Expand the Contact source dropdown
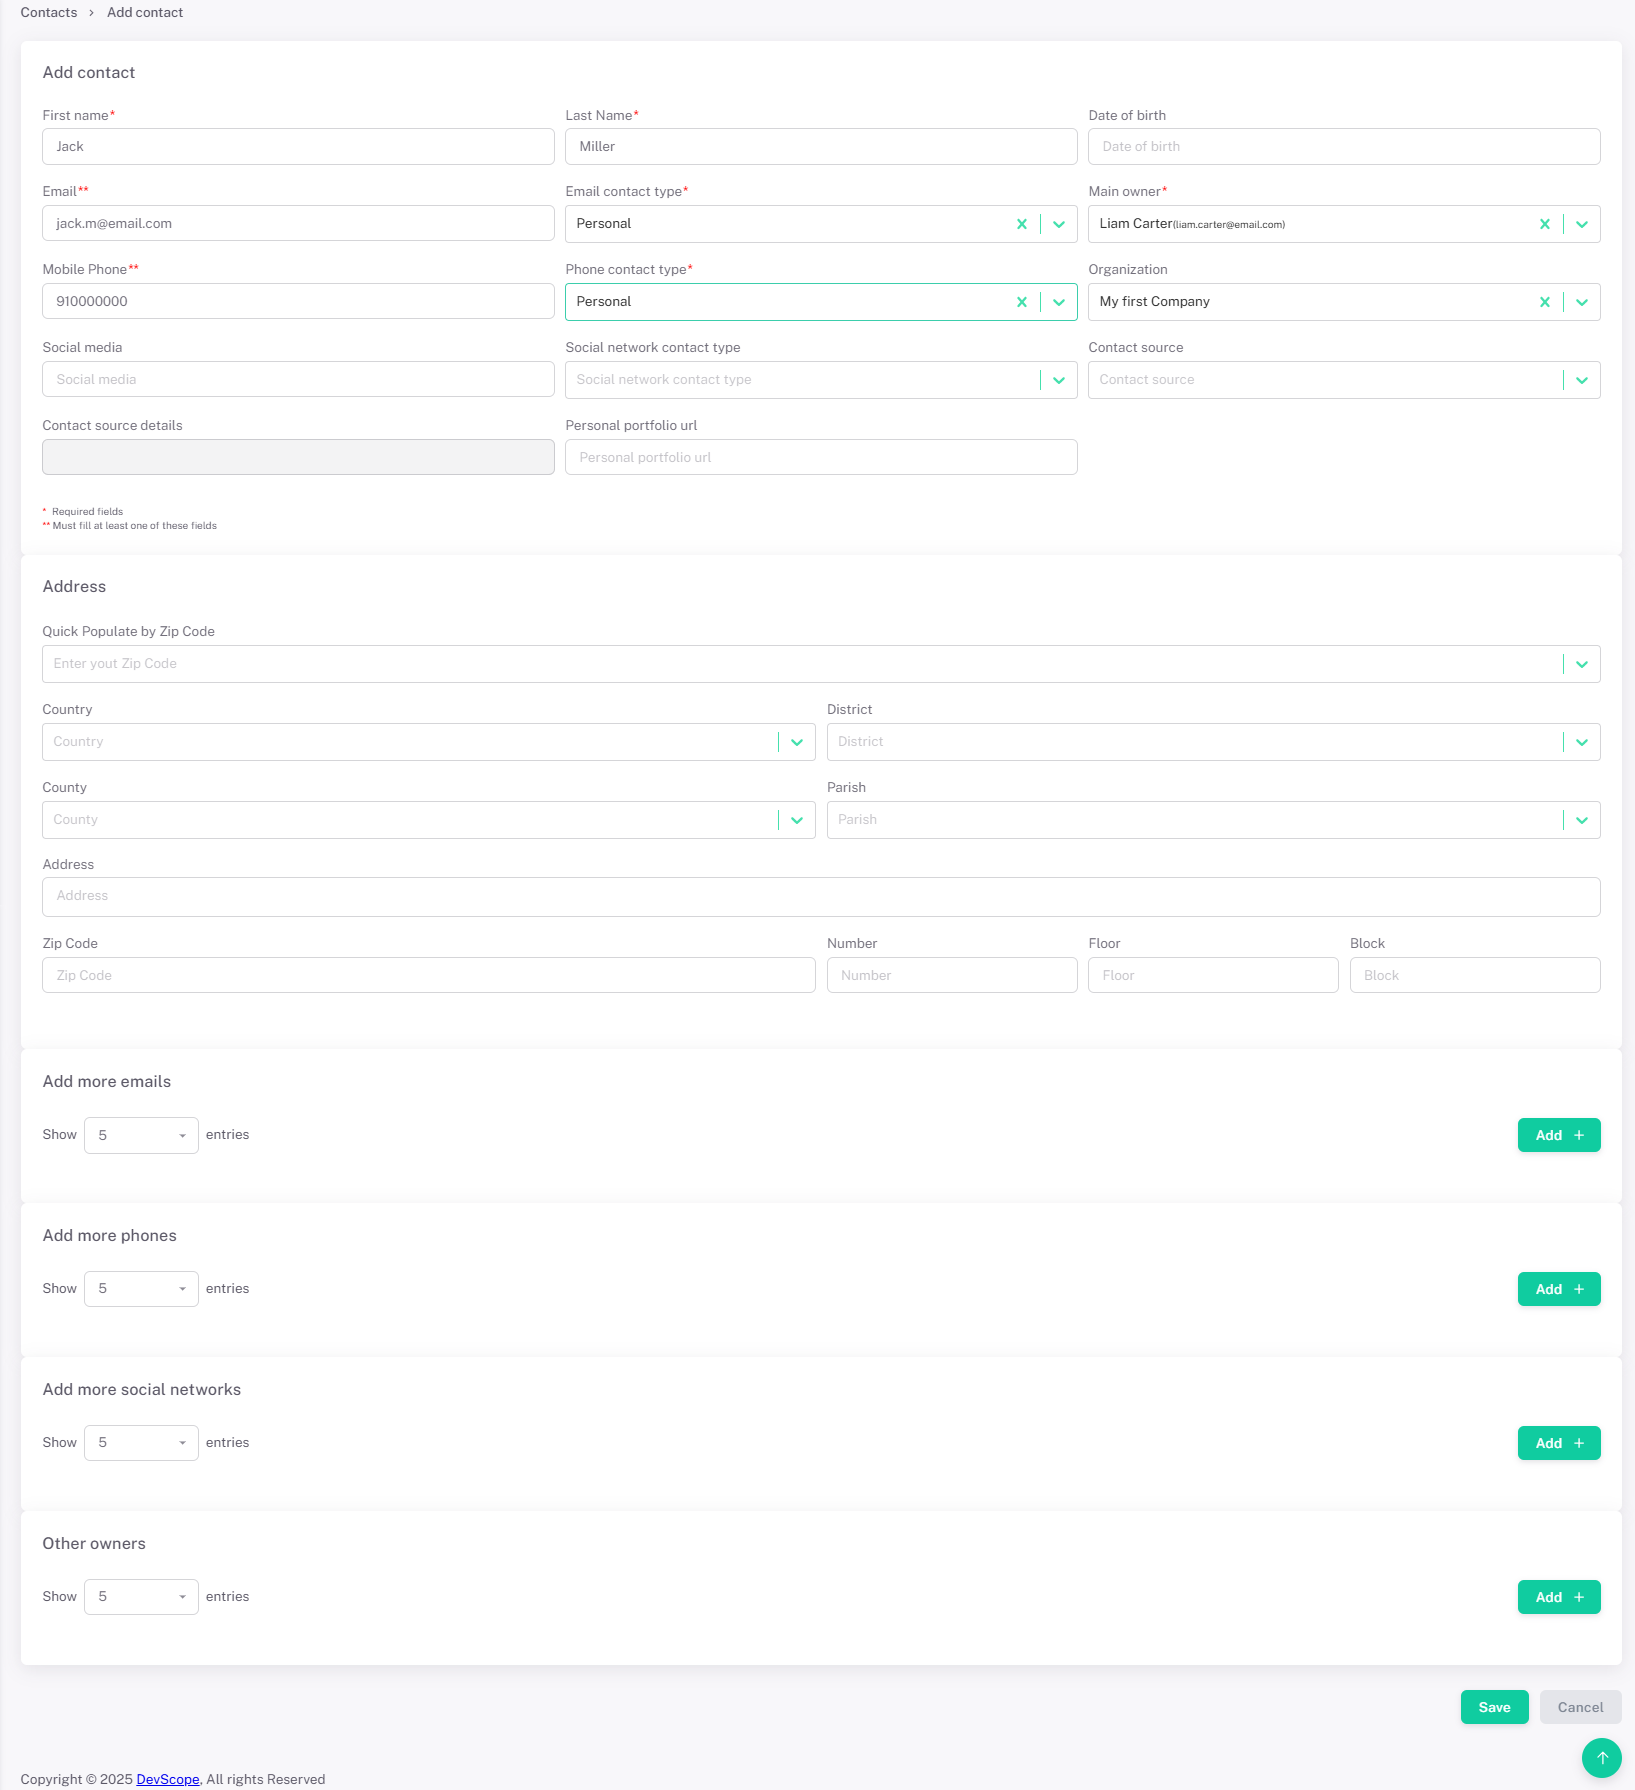This screenshot has width=1635, height=1790. 1581,380
